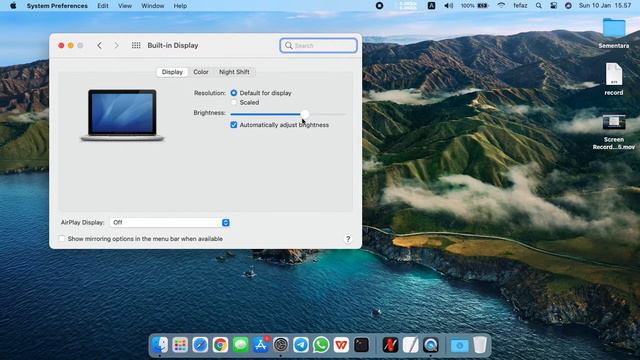Launch Safari from the Dock
This screenshot has width=640, height=360.
[x=200, y=345]
